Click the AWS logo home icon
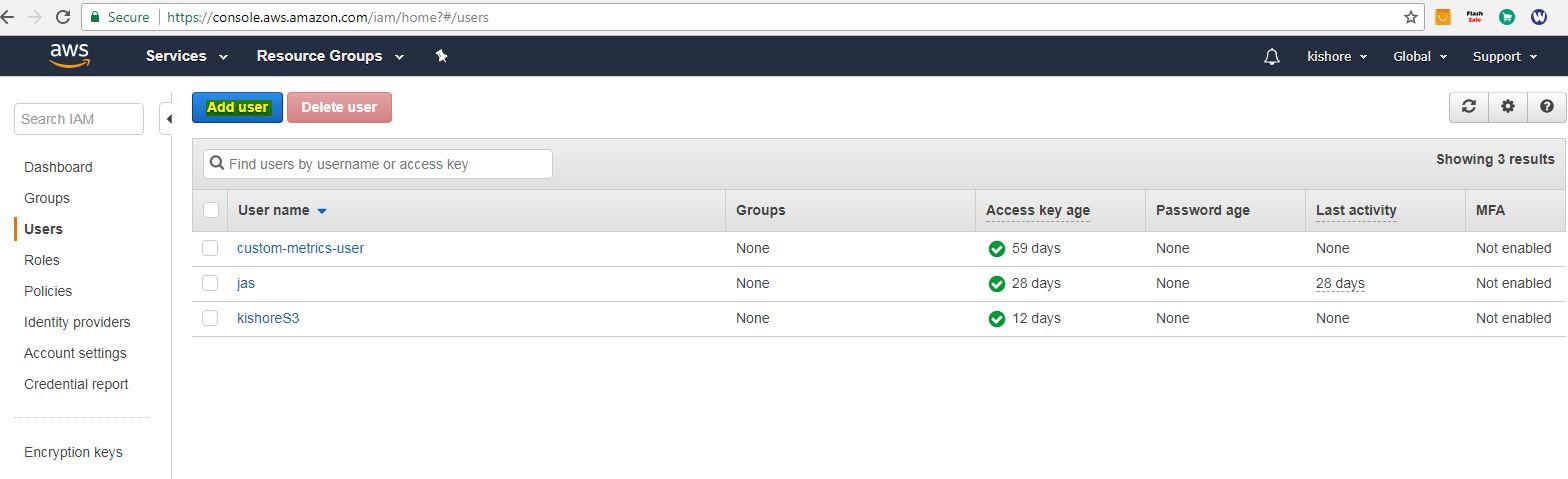The image size is (1568, 479). coord(69,56)
